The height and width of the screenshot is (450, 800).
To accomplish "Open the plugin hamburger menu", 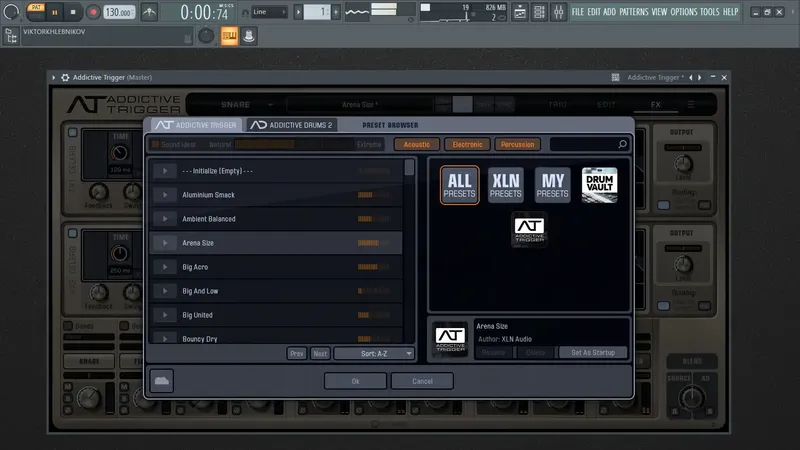I will pyautogui.click(x=691, y=105).
